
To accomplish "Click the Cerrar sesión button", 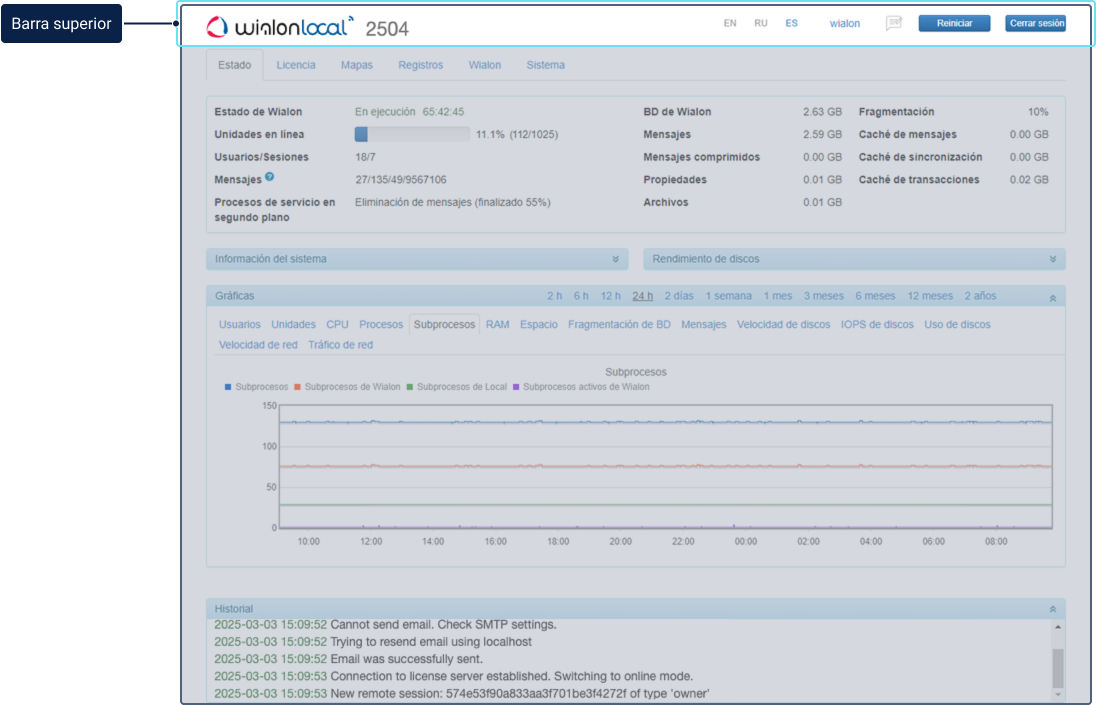I will pos(1035,24).
